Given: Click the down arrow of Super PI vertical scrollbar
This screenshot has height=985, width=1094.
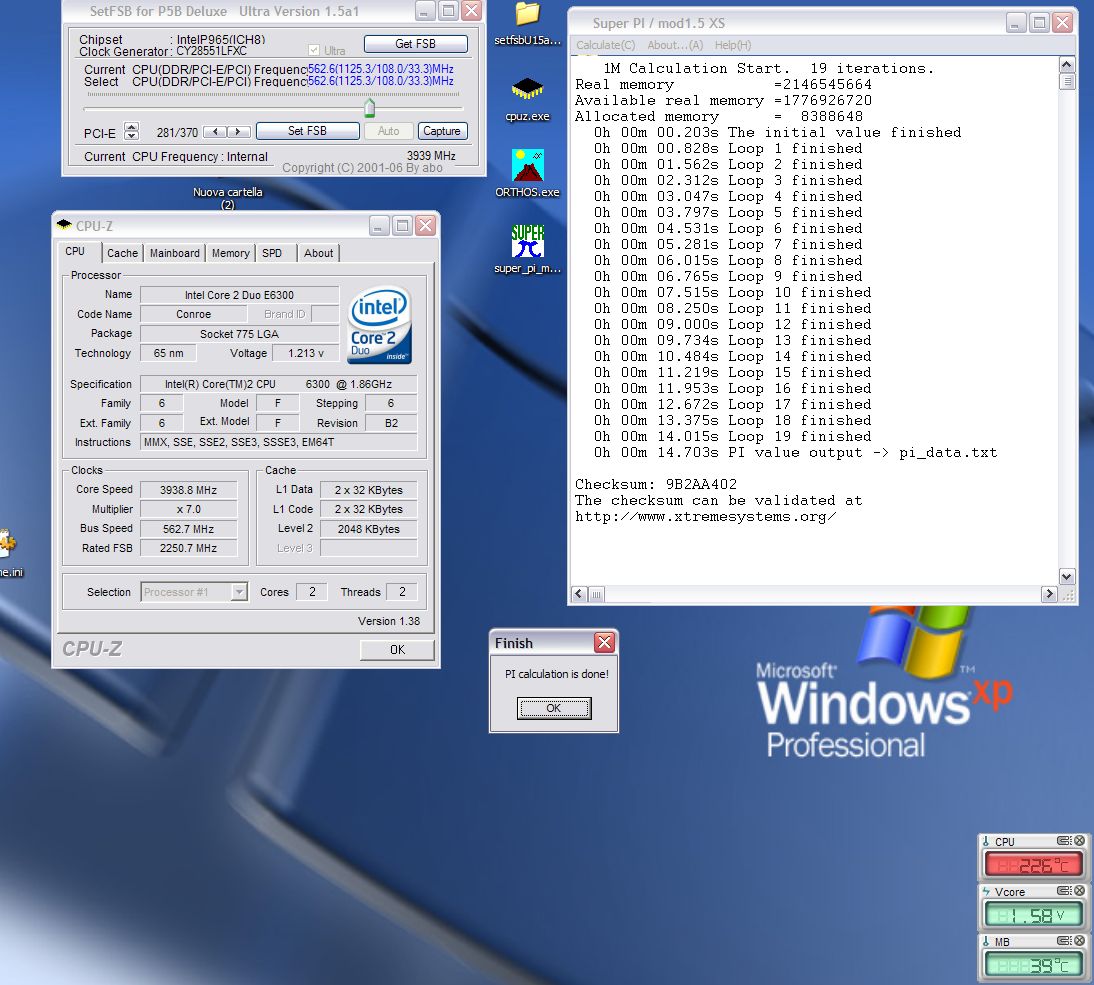Looking at the screenshot, I should click(1067, 577).
